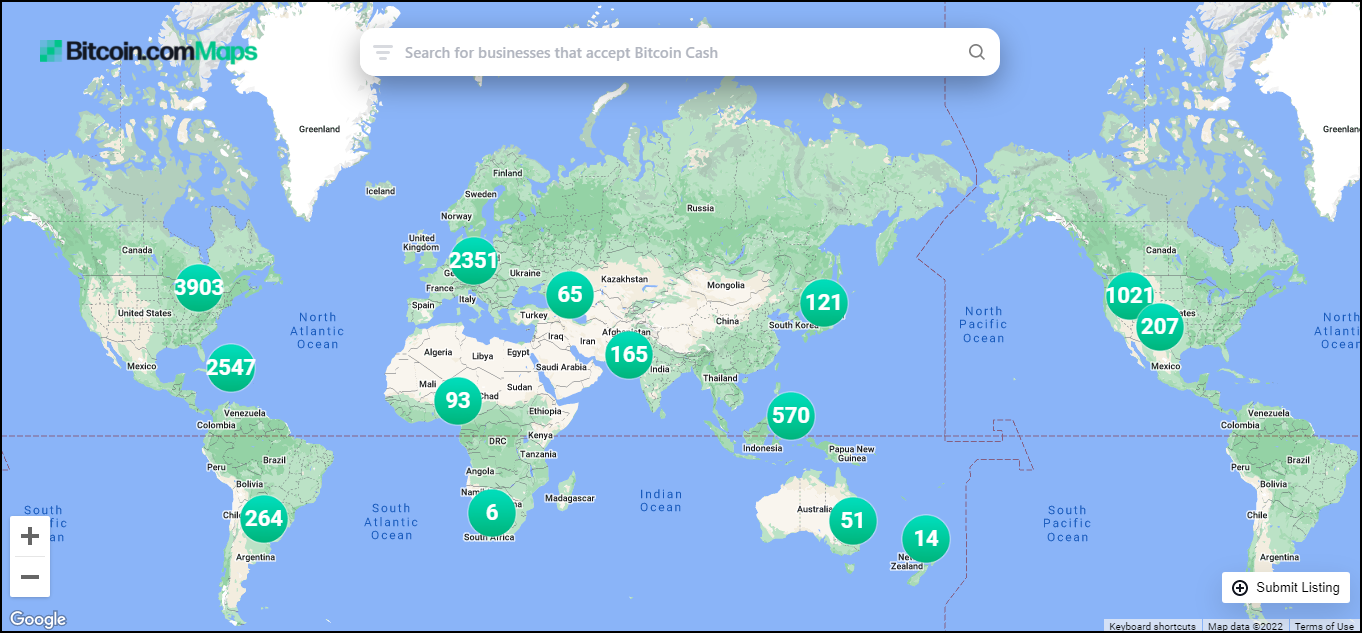The width and height of the screenshot is (1362, 633).
Task: Open the 165 cluster near India
Action: point(629,353)
